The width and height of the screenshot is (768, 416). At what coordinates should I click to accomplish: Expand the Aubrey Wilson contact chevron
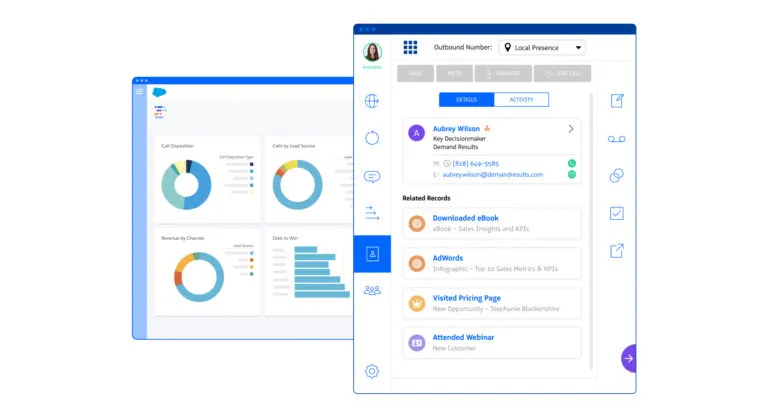(x=571, y=129)
